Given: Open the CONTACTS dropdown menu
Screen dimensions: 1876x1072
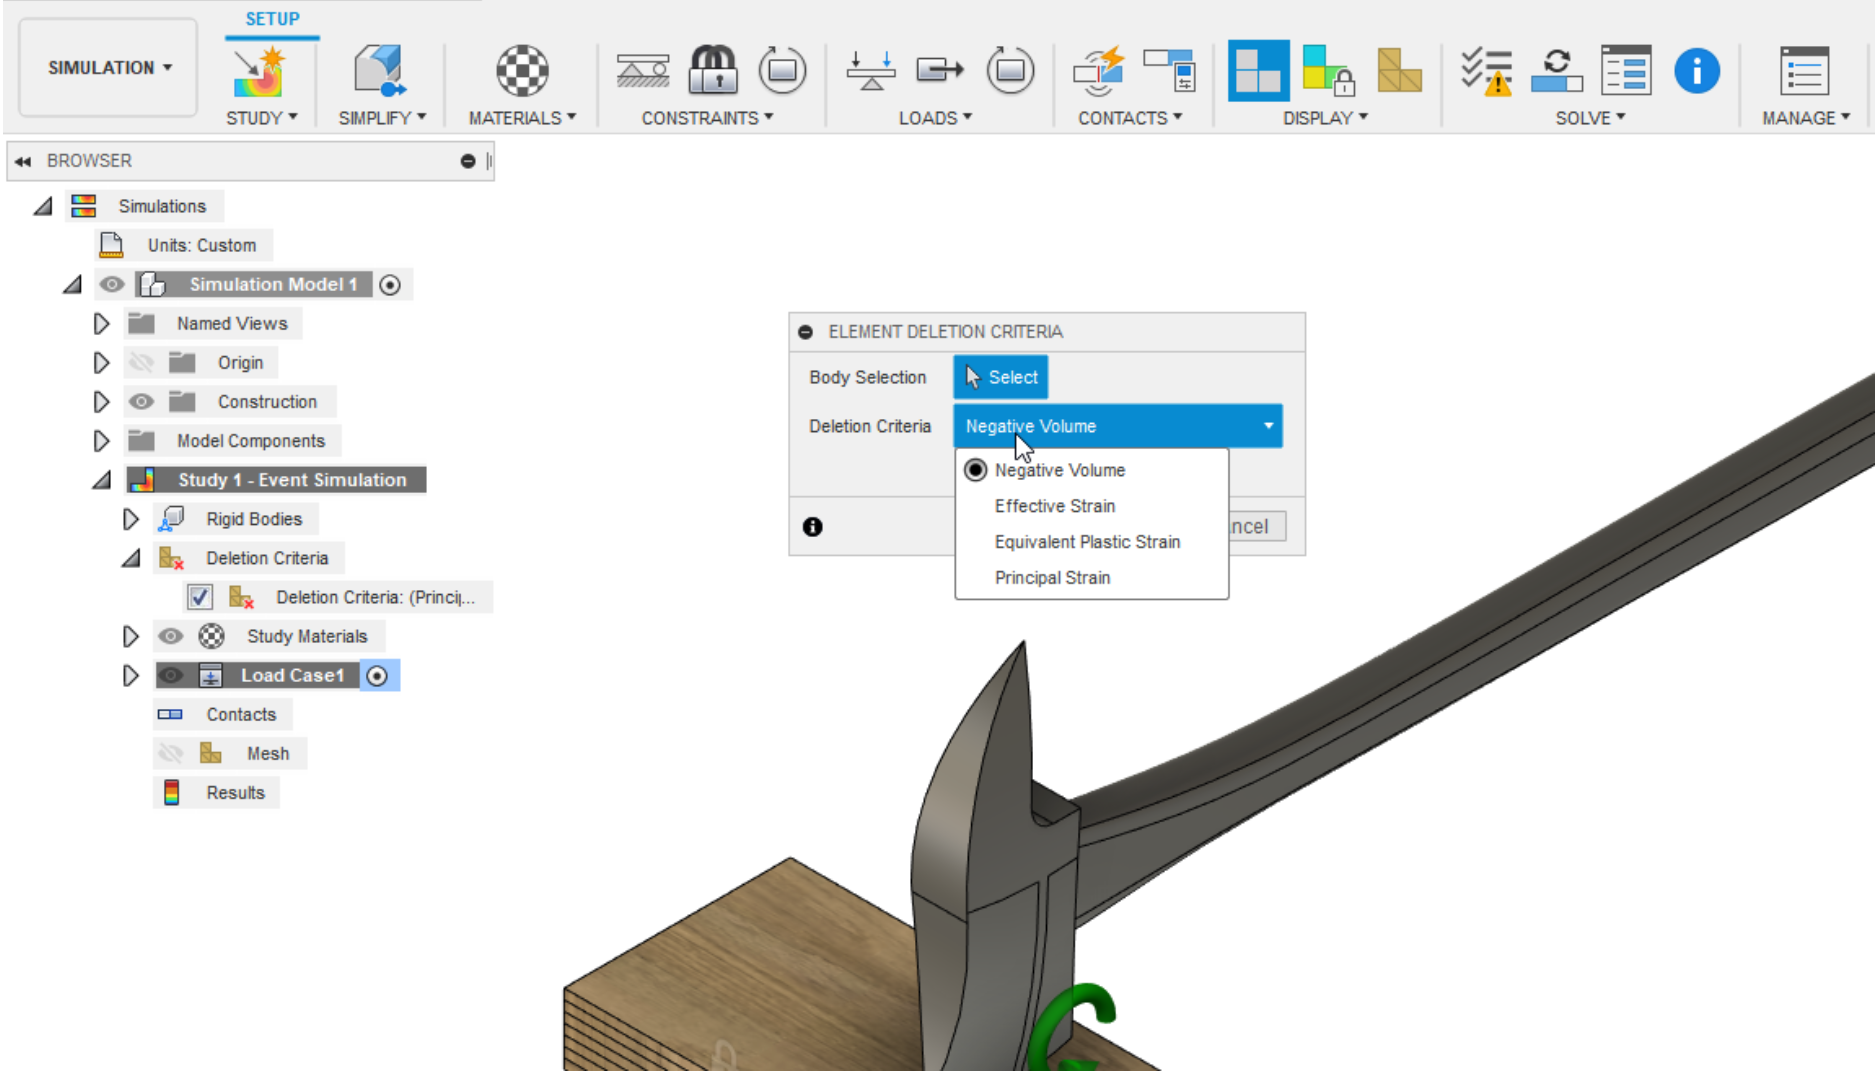Looking at the screenshot, I should [x=1129, y=118].
